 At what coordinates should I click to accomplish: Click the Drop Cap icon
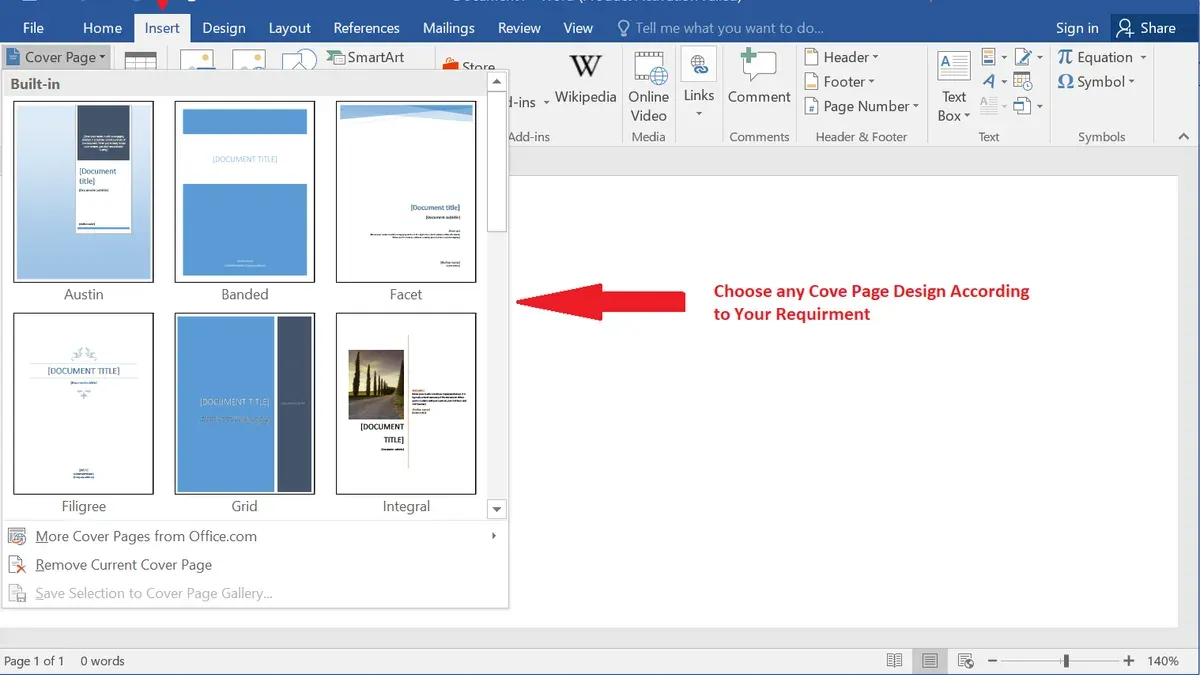point(988,106)
